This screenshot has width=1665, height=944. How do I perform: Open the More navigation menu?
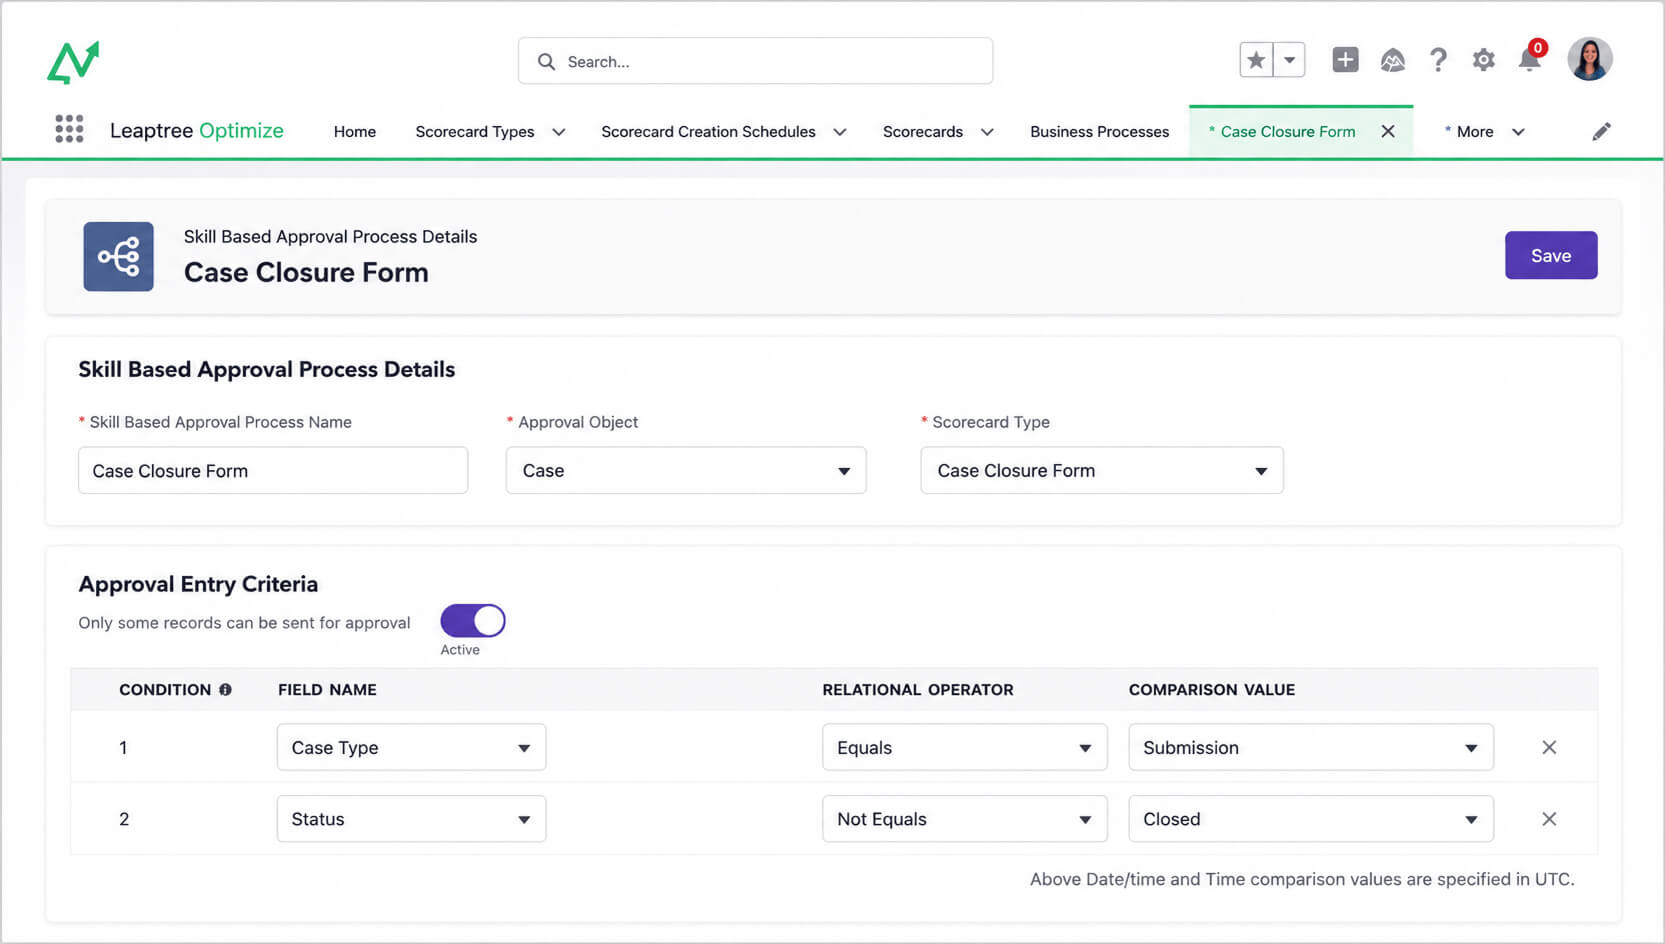pos(1484,132)
